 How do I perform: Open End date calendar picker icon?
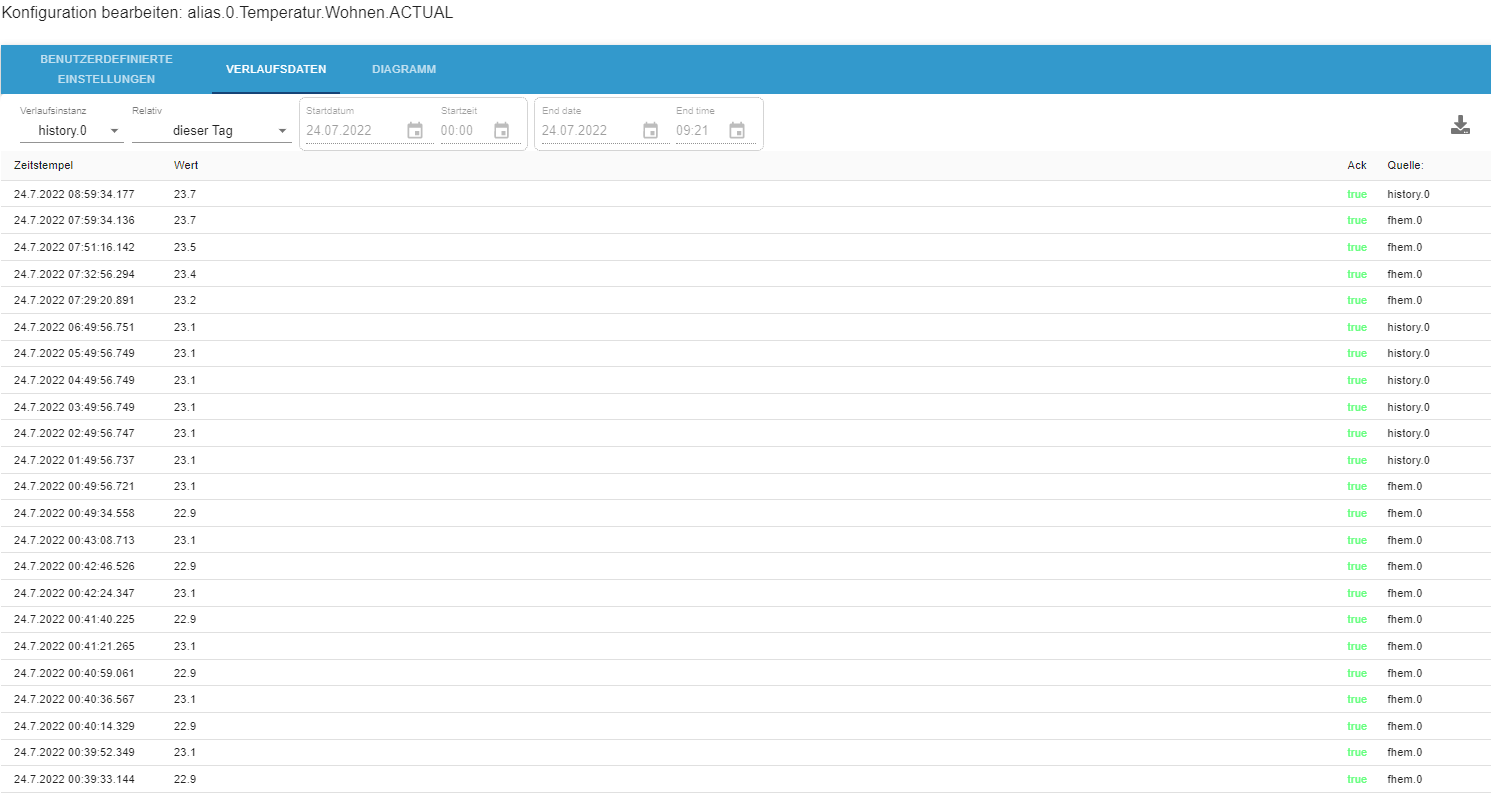pos(650,130)
